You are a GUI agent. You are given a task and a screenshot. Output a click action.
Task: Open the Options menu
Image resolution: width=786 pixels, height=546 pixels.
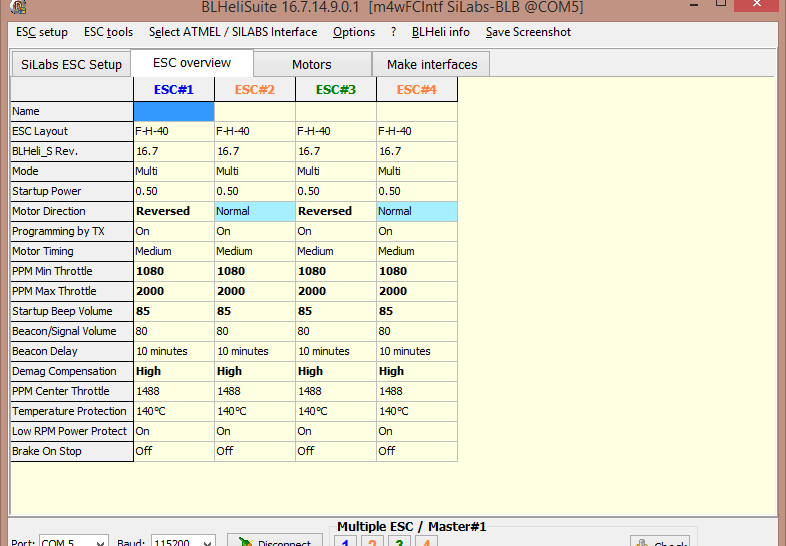pos(354,32)
